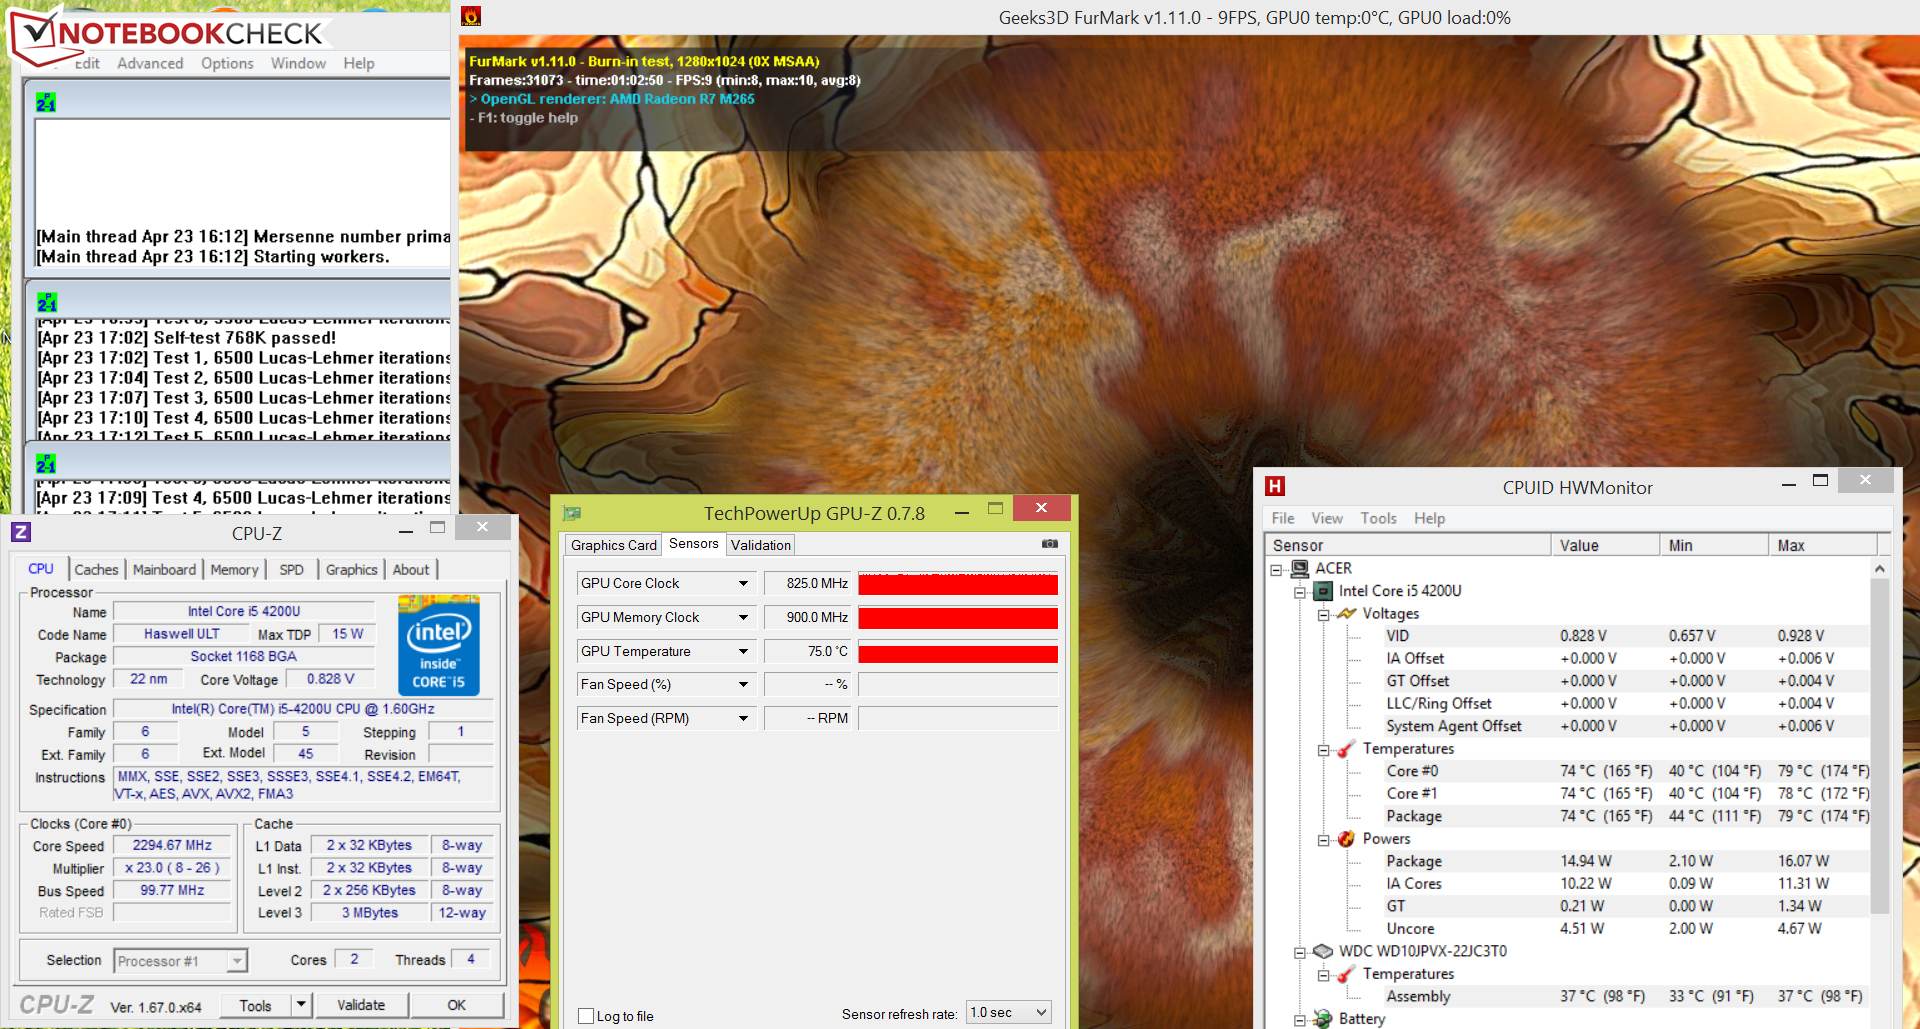
Task: Open the CPU-Z Tools dropdown arrow
Action: click(x=301, y=1004)
